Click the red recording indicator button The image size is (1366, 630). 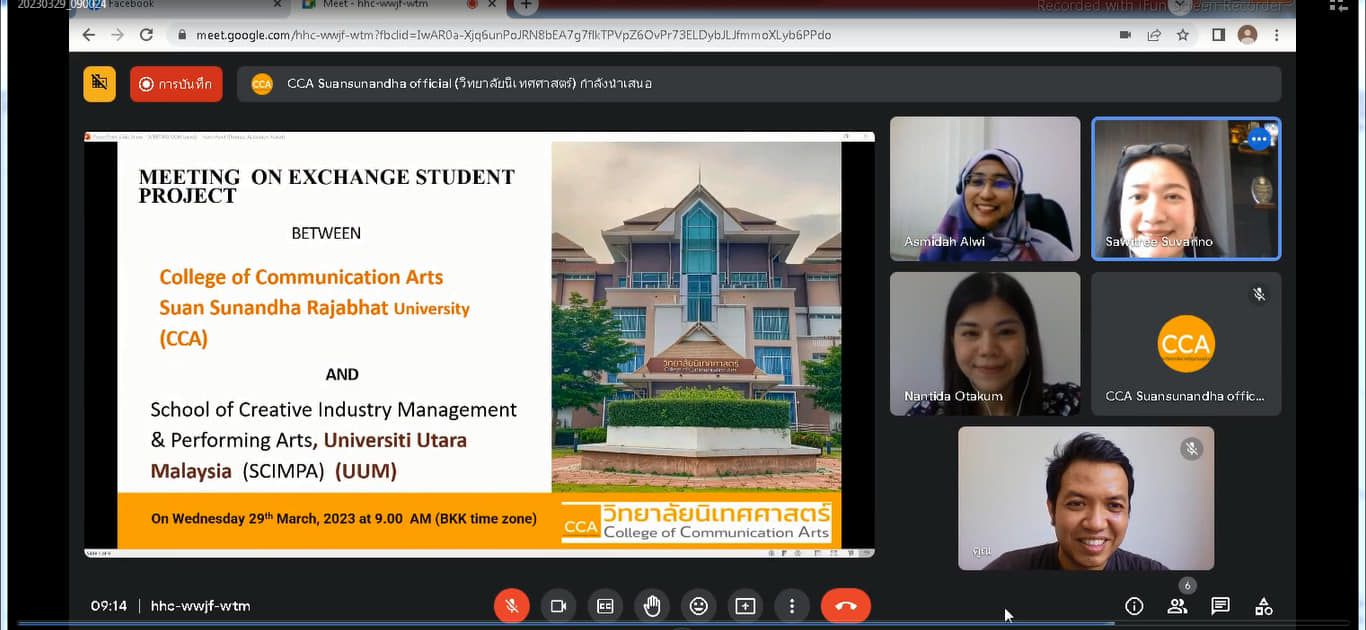pos(176,84)
